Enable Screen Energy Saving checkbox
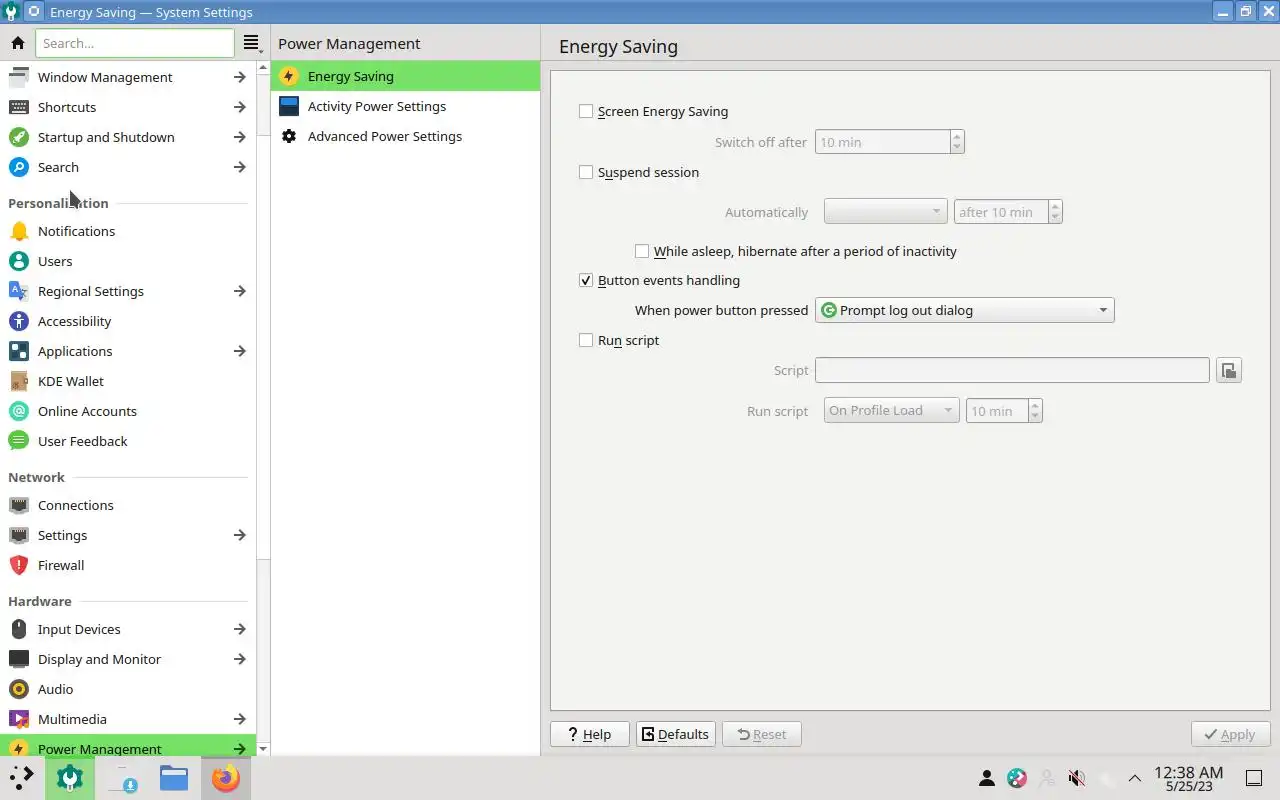The image size is (1280, 800). [586, 111]
